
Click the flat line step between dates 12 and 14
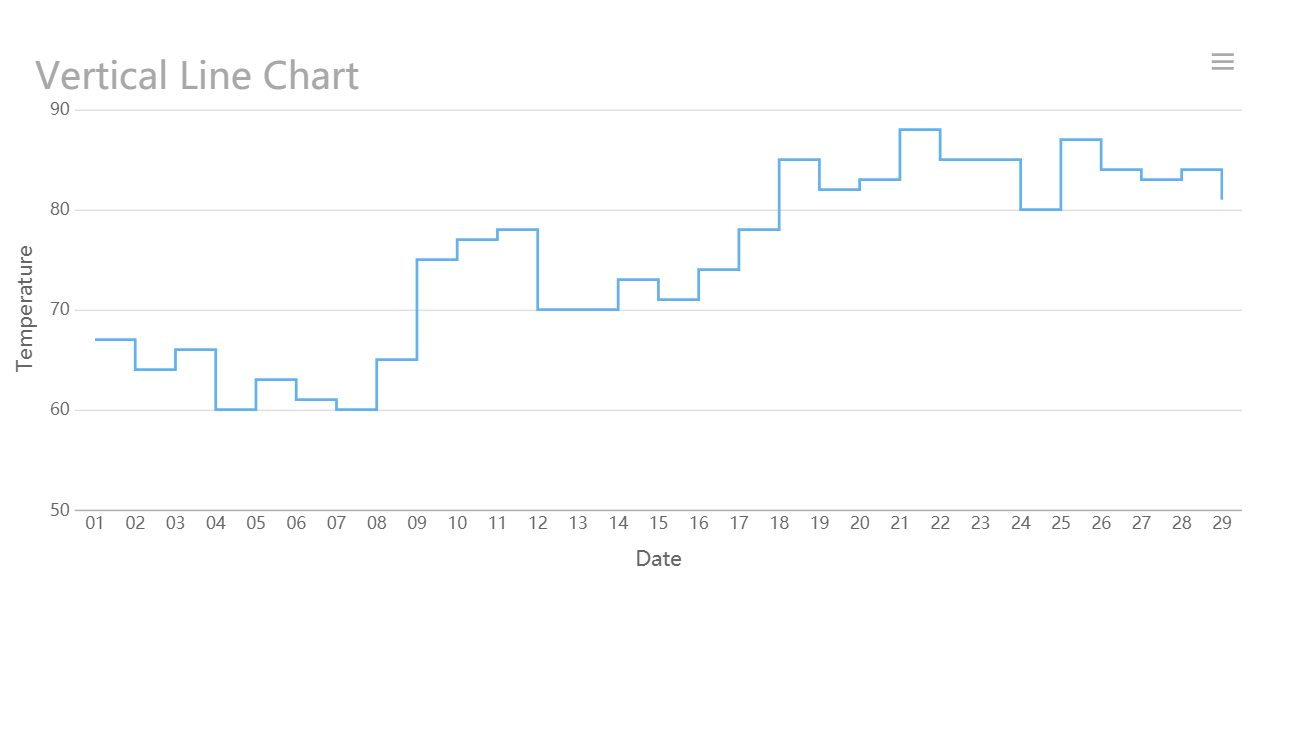click(578, 310)
